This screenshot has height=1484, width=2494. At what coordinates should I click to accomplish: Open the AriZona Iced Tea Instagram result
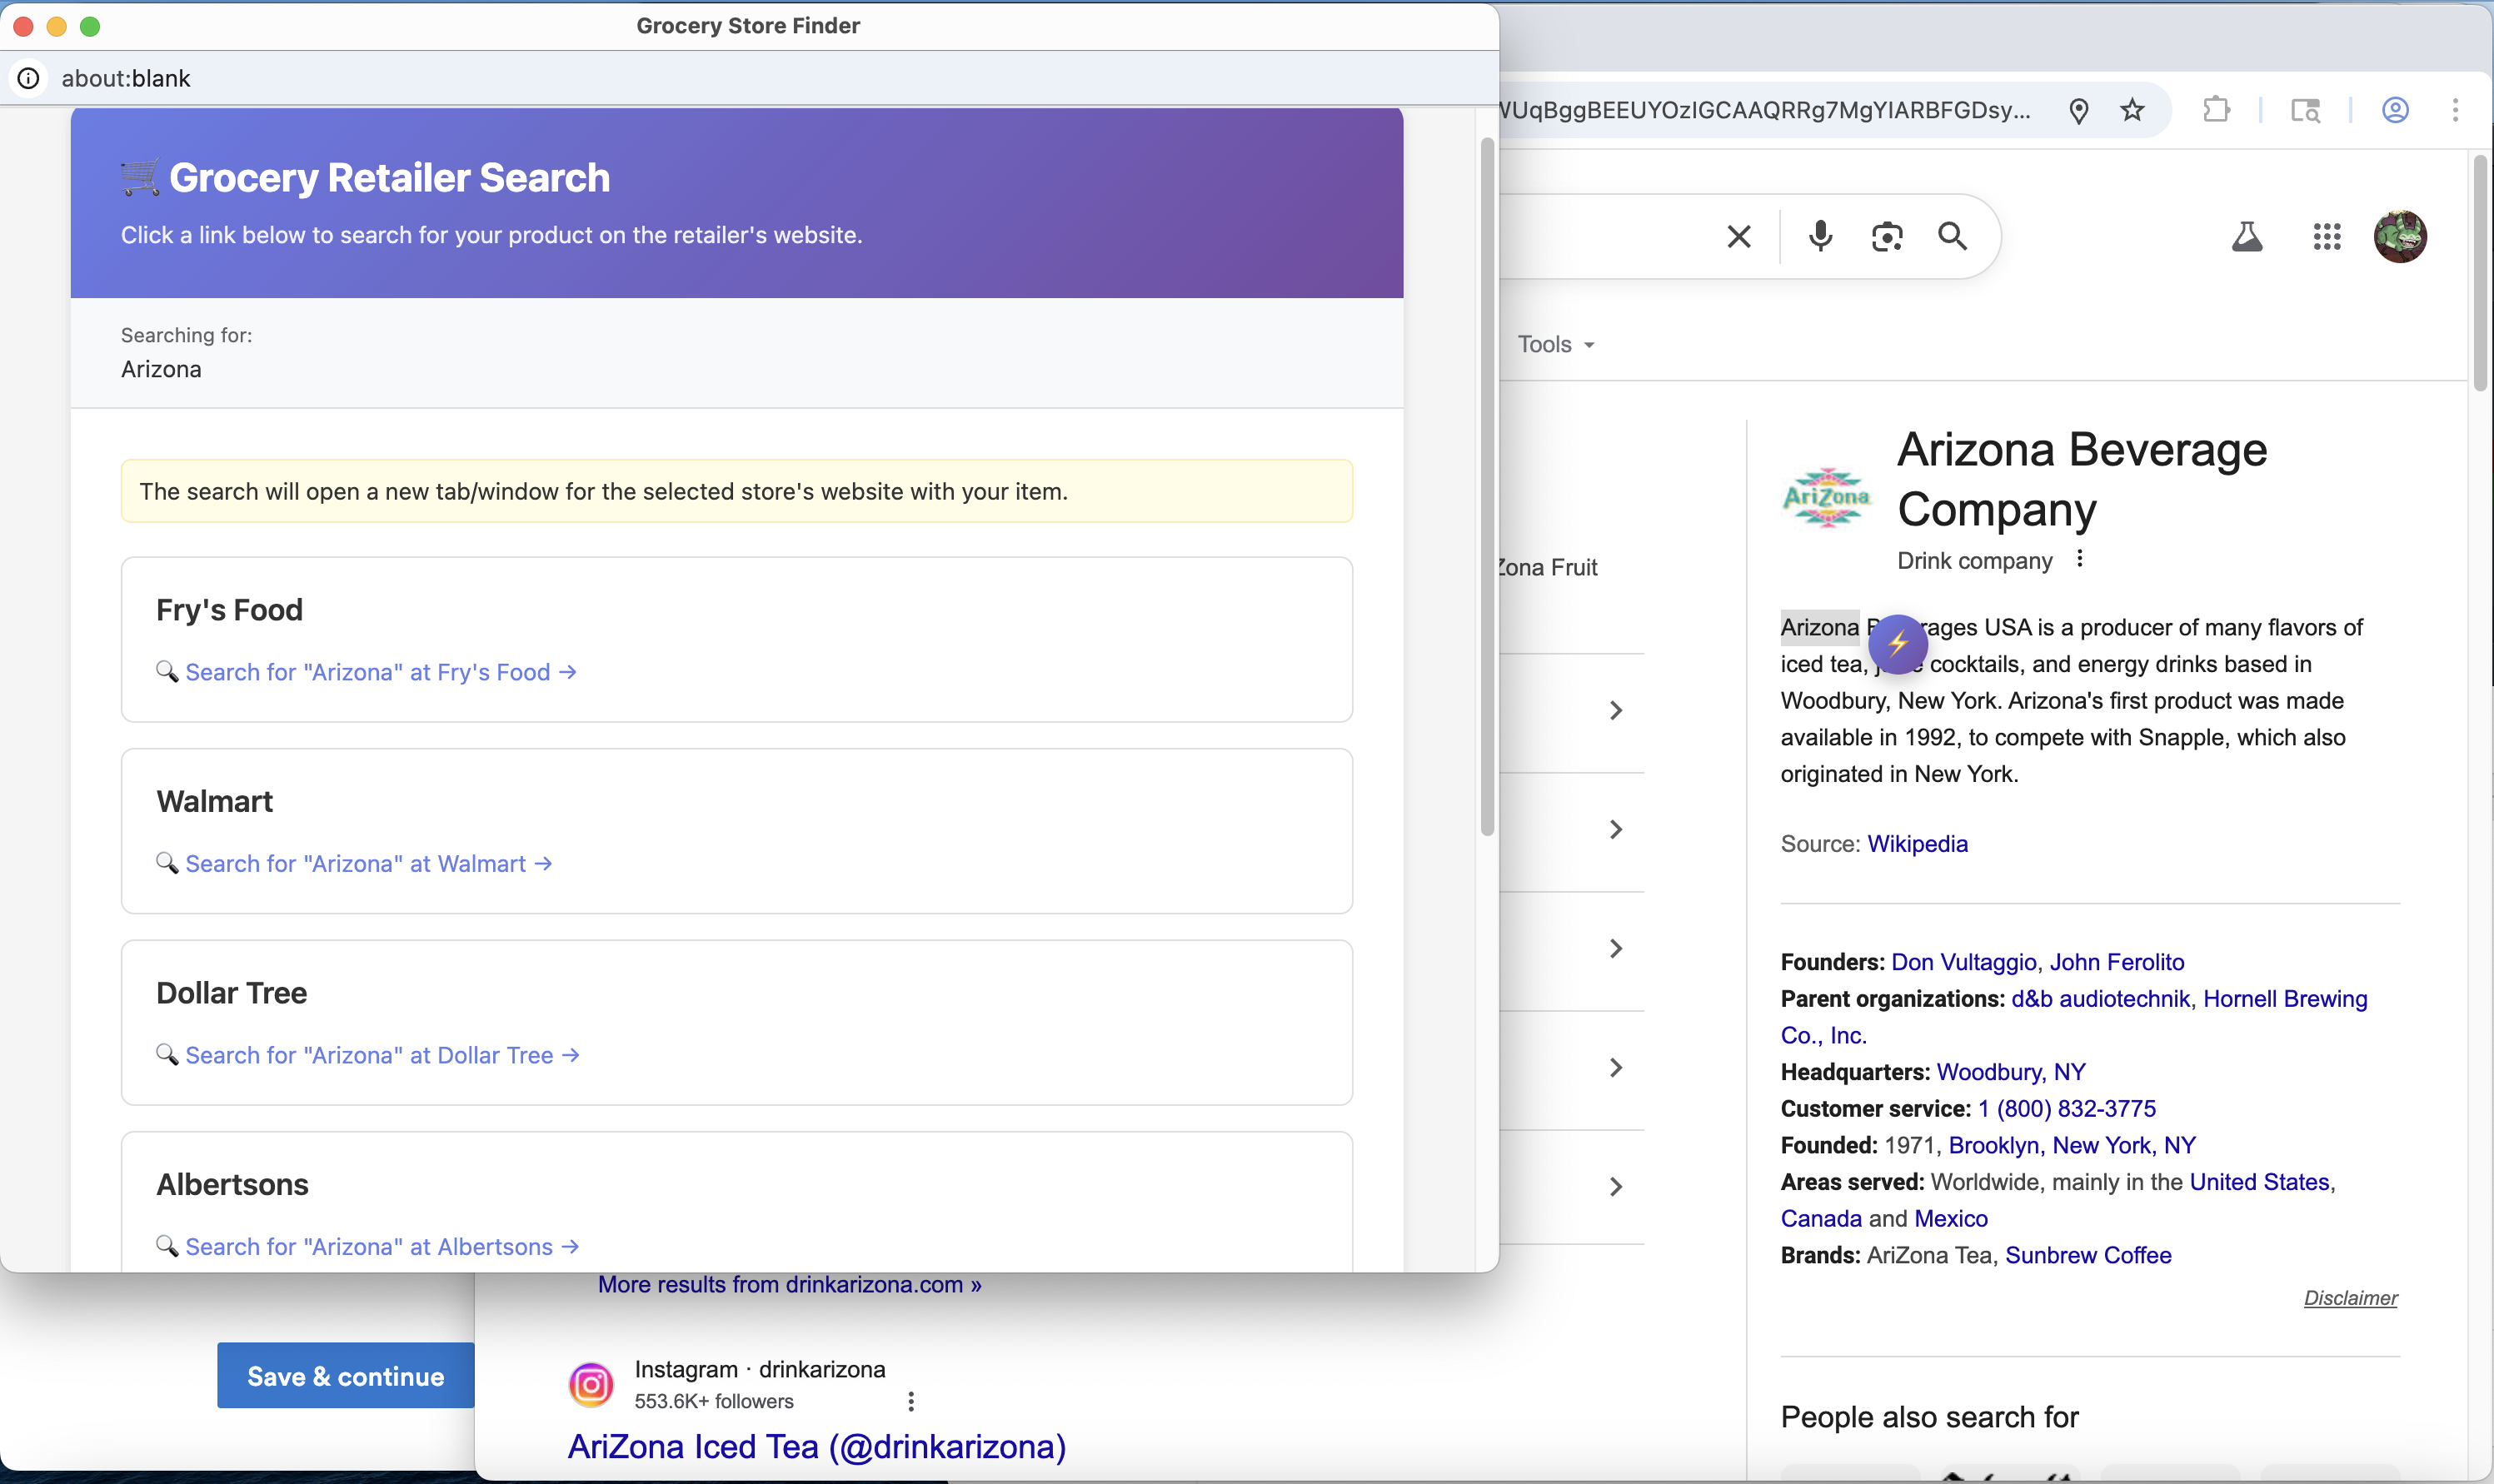[x=816, y=1446]
